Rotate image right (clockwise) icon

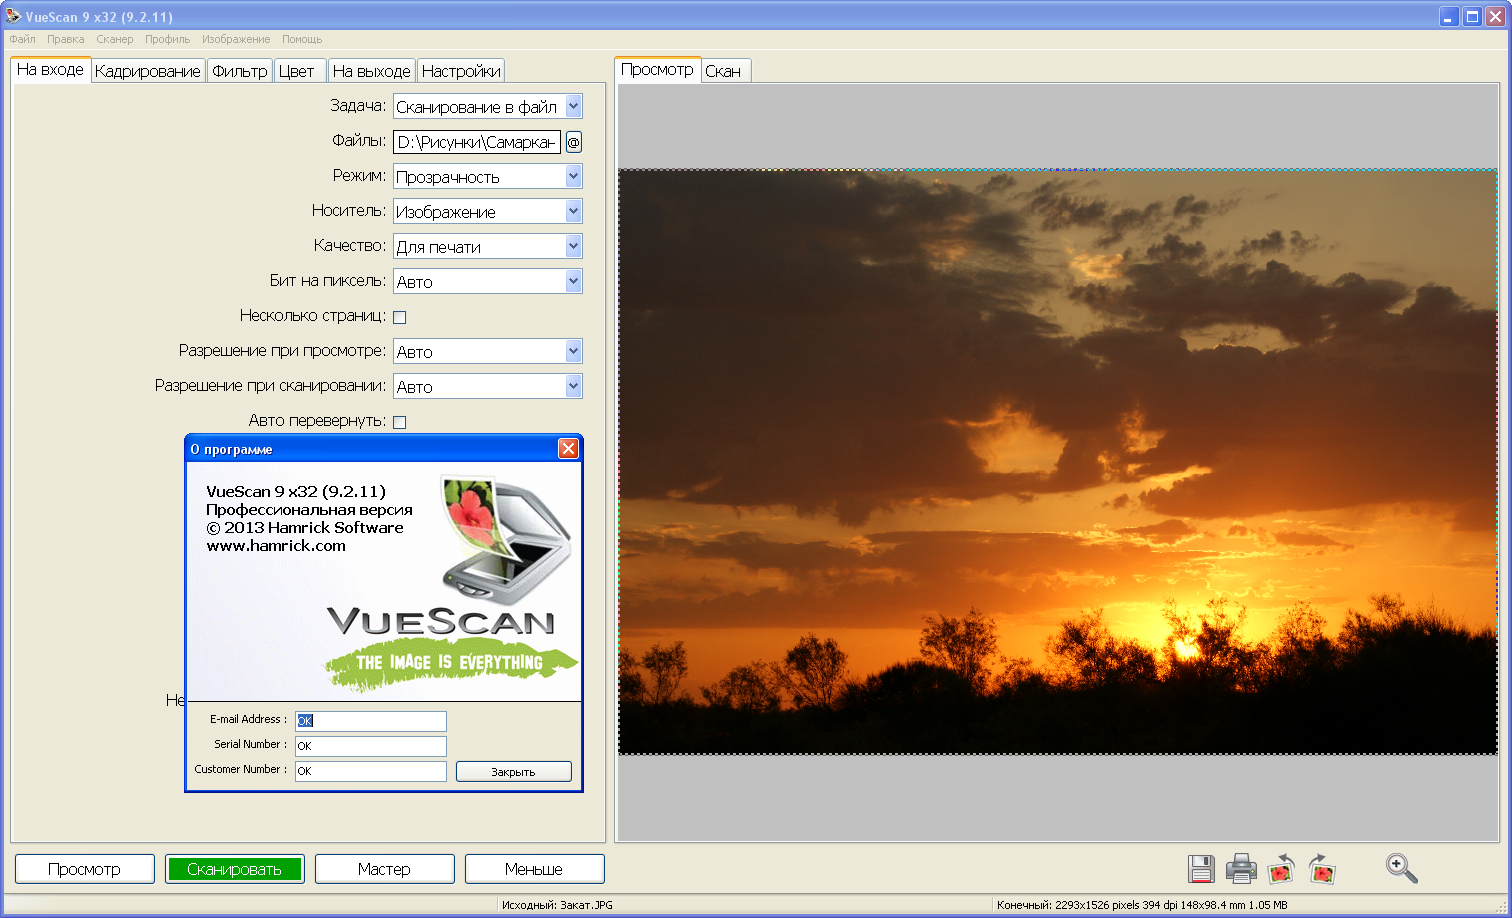click(1322, 868)
